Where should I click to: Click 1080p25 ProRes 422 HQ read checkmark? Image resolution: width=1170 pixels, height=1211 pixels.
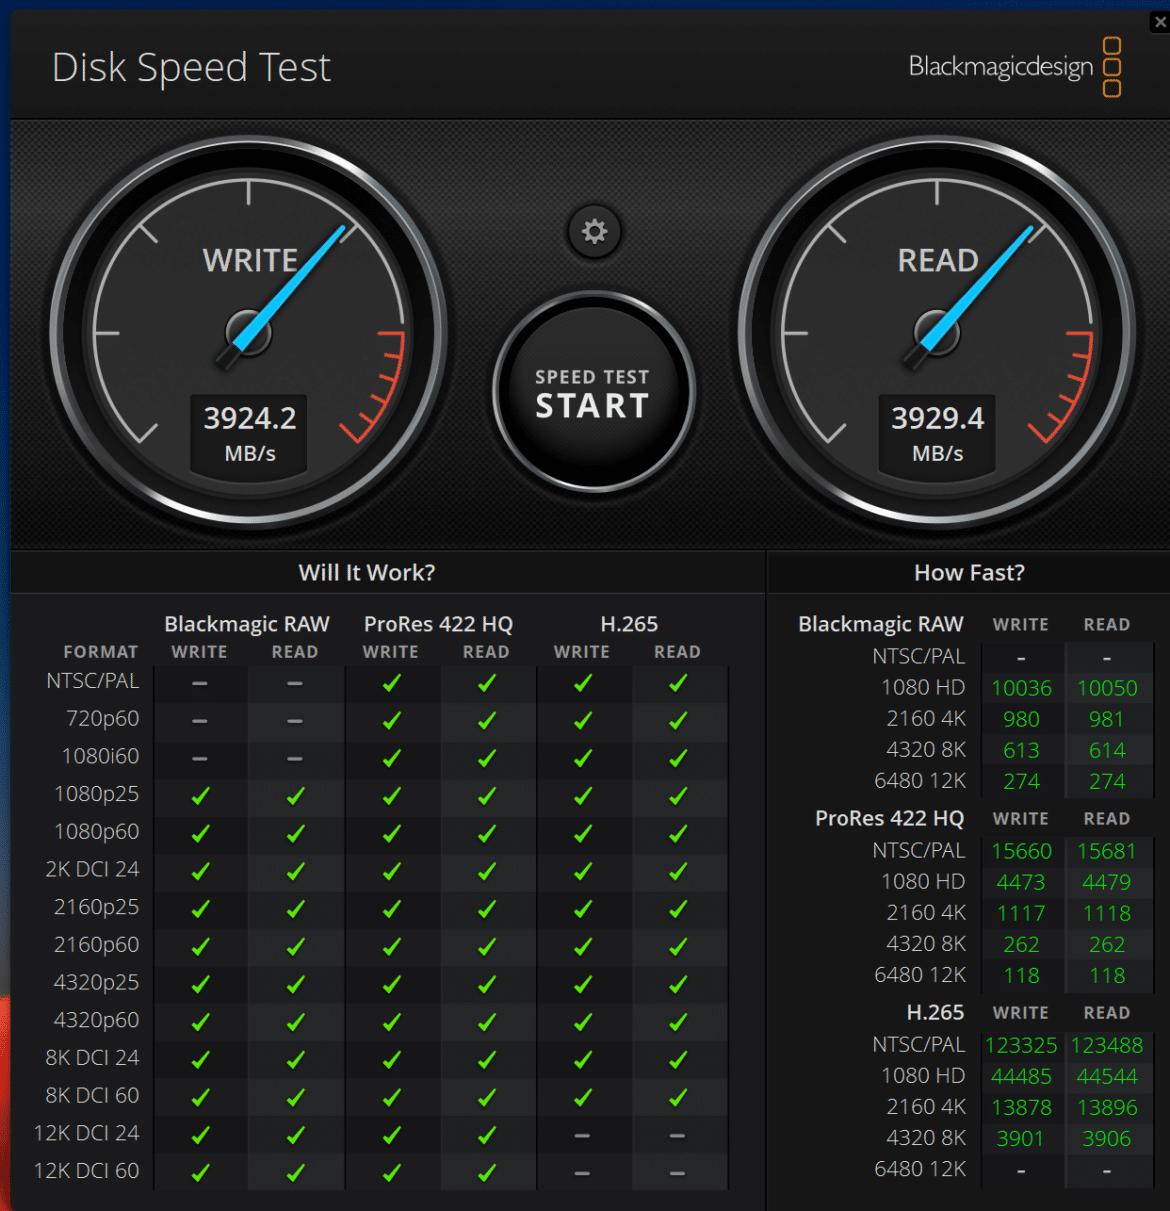[x=487, y=796]
